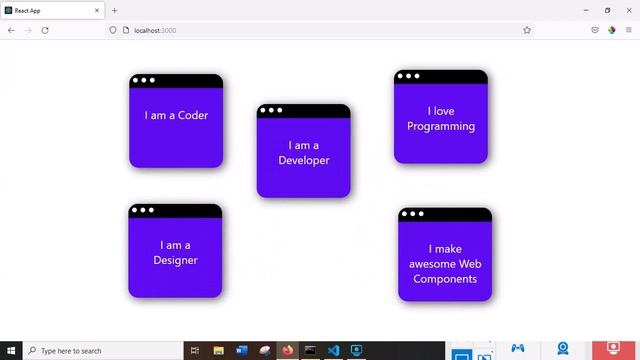
Task: Restore down the browser window
Action: point(607,11)
